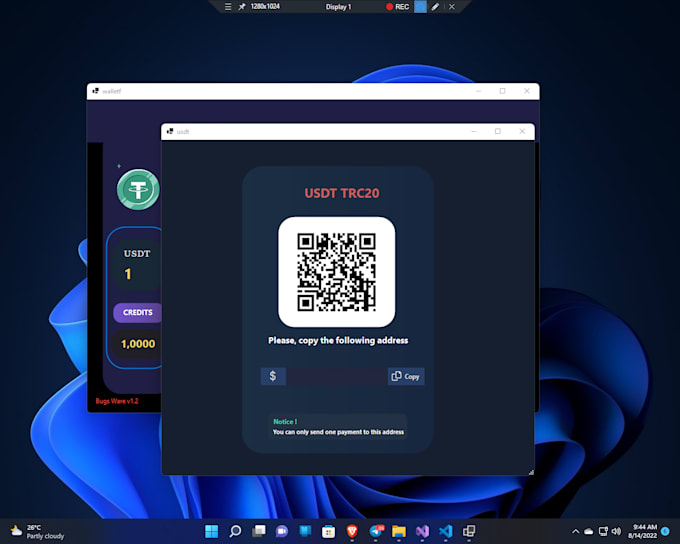Close the recorder toolbar with its X icon
This screenshot has width=680, height=544.
pyautogui.click(x=451, y=7)
